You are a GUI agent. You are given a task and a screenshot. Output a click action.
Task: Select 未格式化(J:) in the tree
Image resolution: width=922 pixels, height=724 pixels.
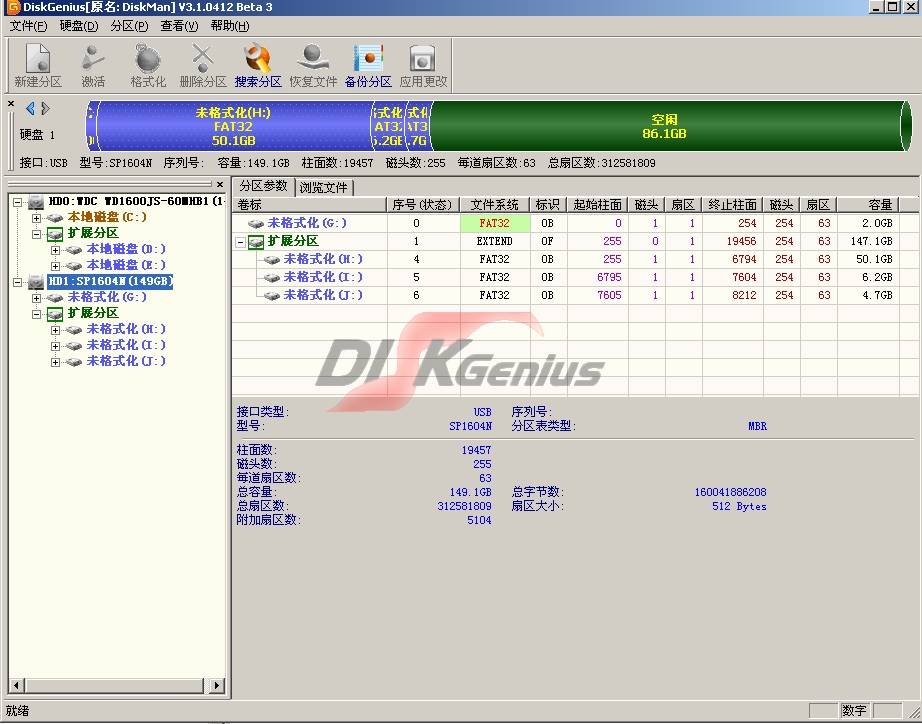[x=126, y=361]
